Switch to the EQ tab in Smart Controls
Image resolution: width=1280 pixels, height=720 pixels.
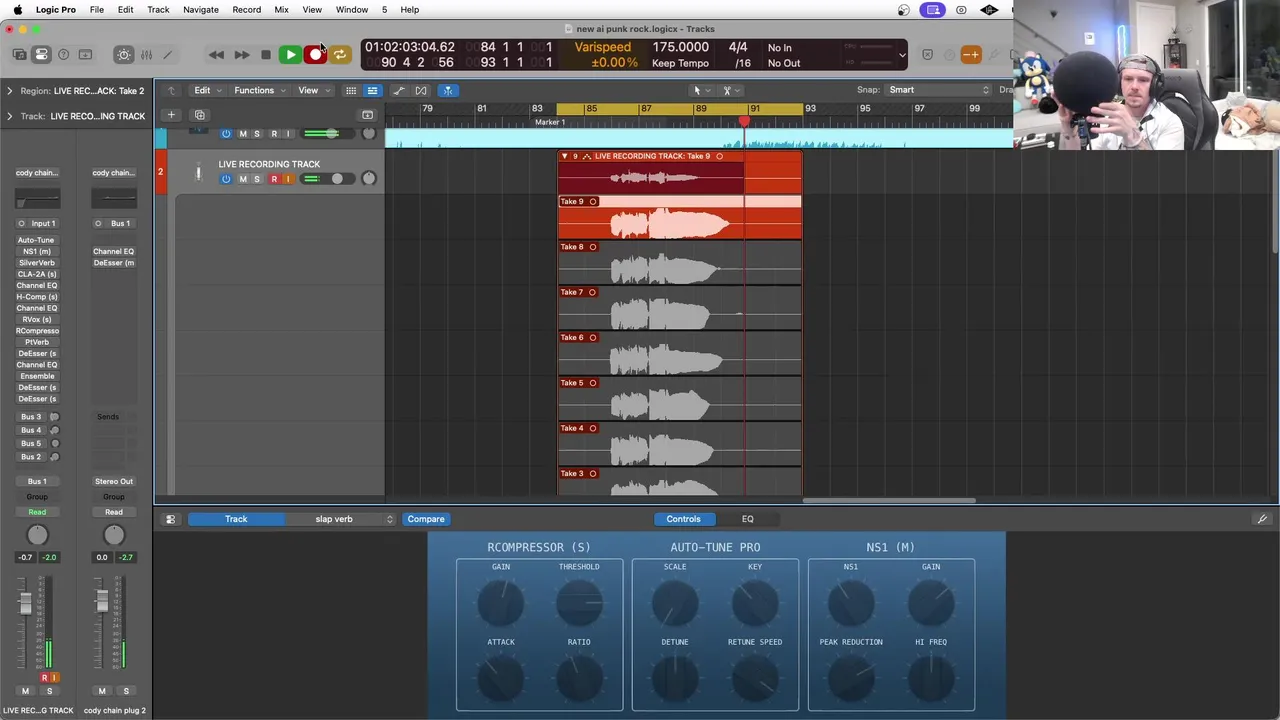747,519
